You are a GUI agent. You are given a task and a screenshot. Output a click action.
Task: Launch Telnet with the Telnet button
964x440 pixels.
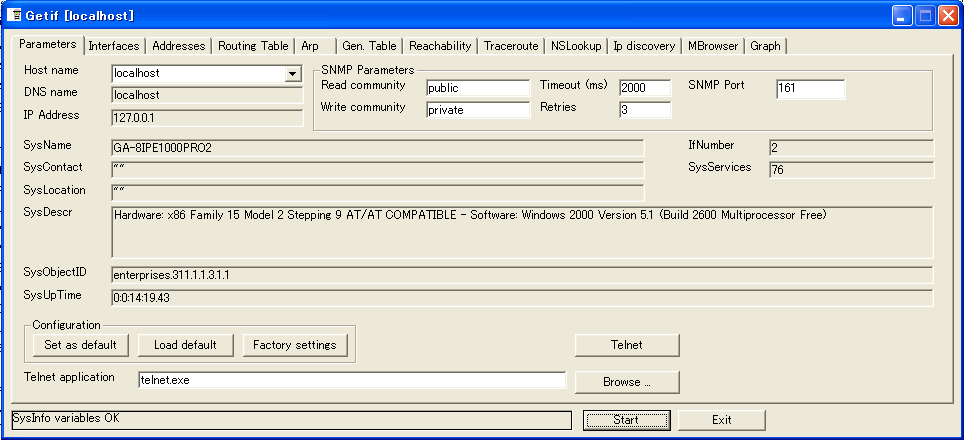click(x=626, y=345)
